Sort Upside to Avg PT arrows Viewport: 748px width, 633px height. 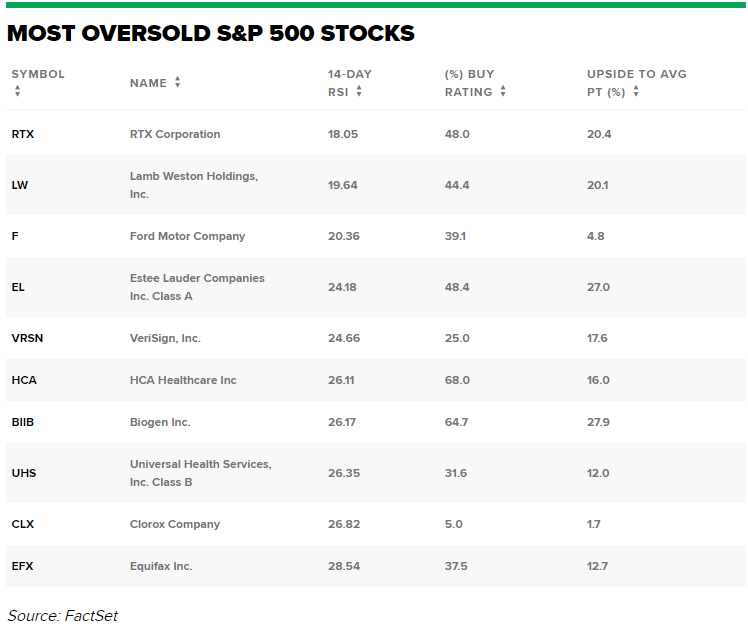coord(636,91)
